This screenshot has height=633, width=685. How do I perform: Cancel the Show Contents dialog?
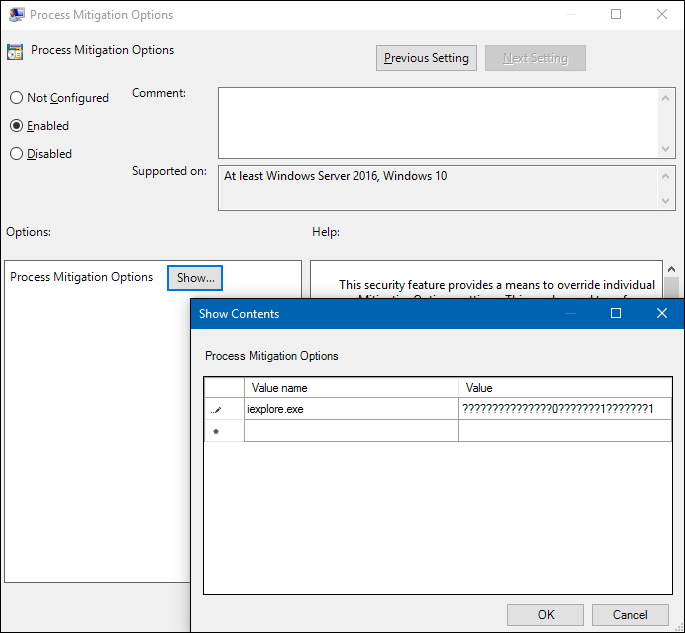click(x=630, y=615)
